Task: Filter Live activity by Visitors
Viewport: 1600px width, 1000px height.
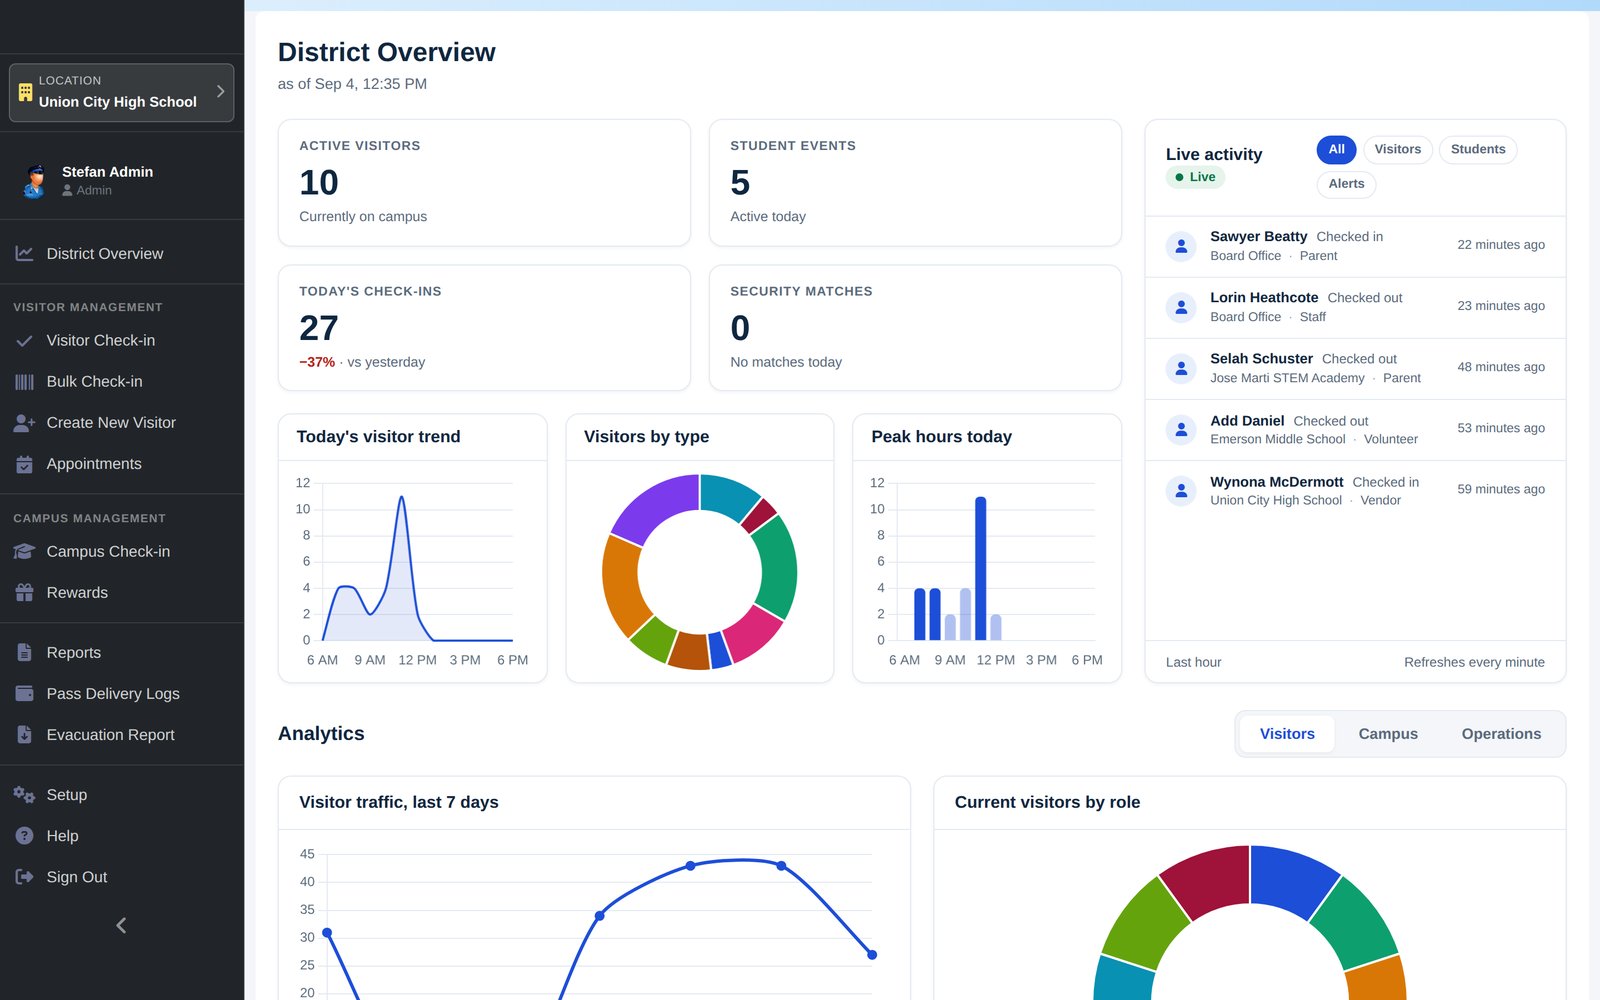Action: [x=1397, y=150]
